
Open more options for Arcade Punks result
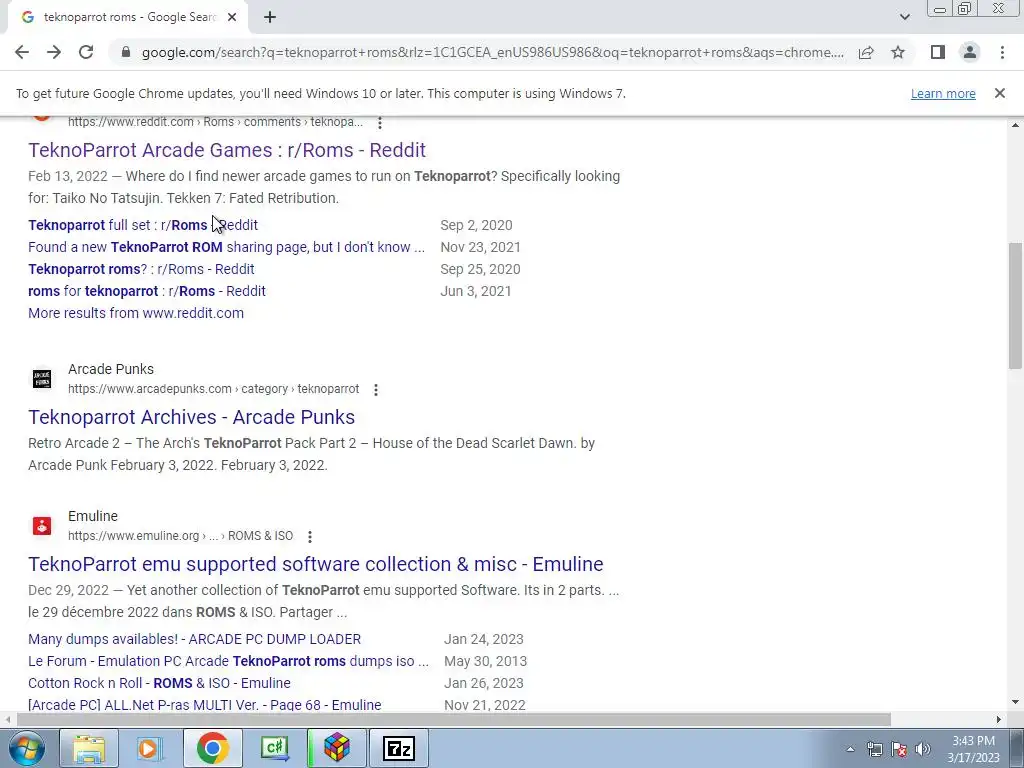coord(376,389)
